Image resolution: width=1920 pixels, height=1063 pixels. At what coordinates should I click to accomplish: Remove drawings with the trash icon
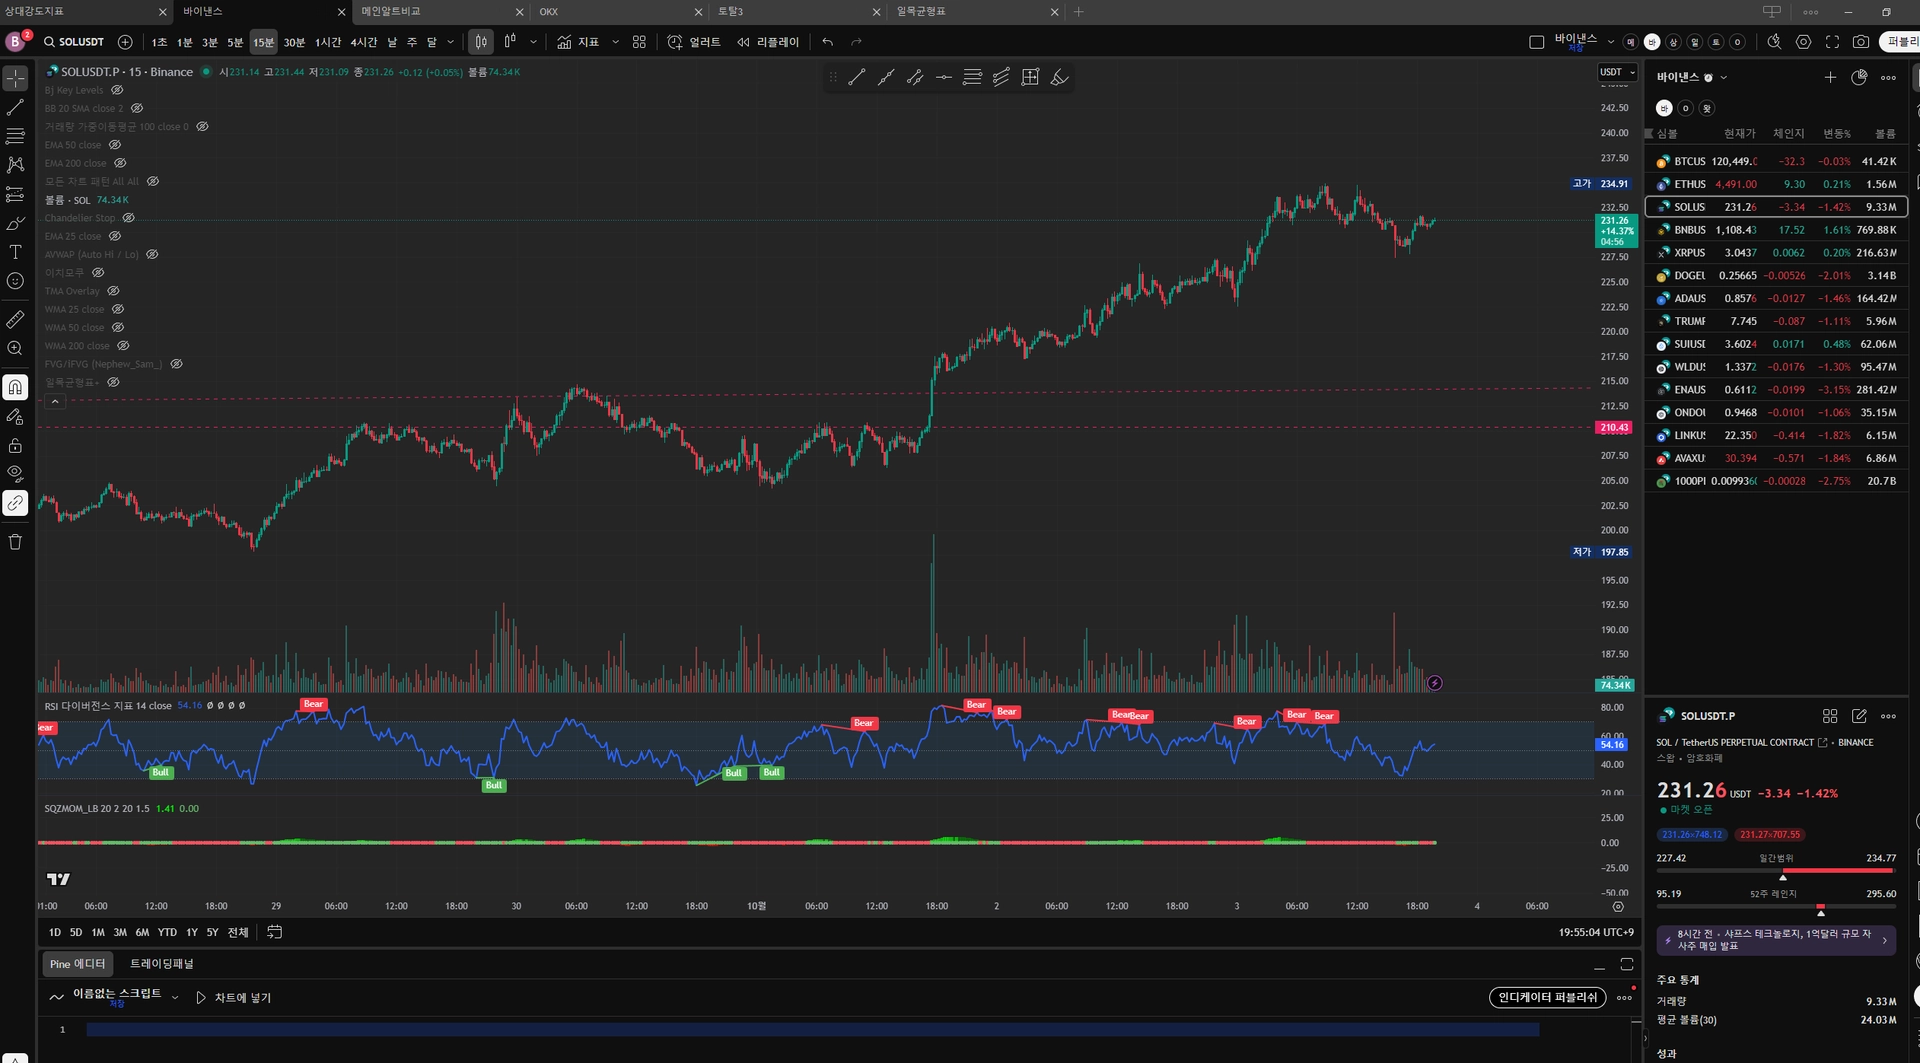click(16, 542)
